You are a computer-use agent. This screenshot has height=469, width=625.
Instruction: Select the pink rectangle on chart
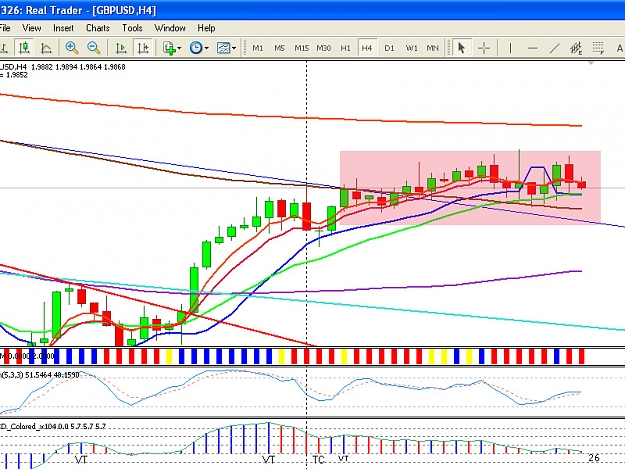click(470, 188)
